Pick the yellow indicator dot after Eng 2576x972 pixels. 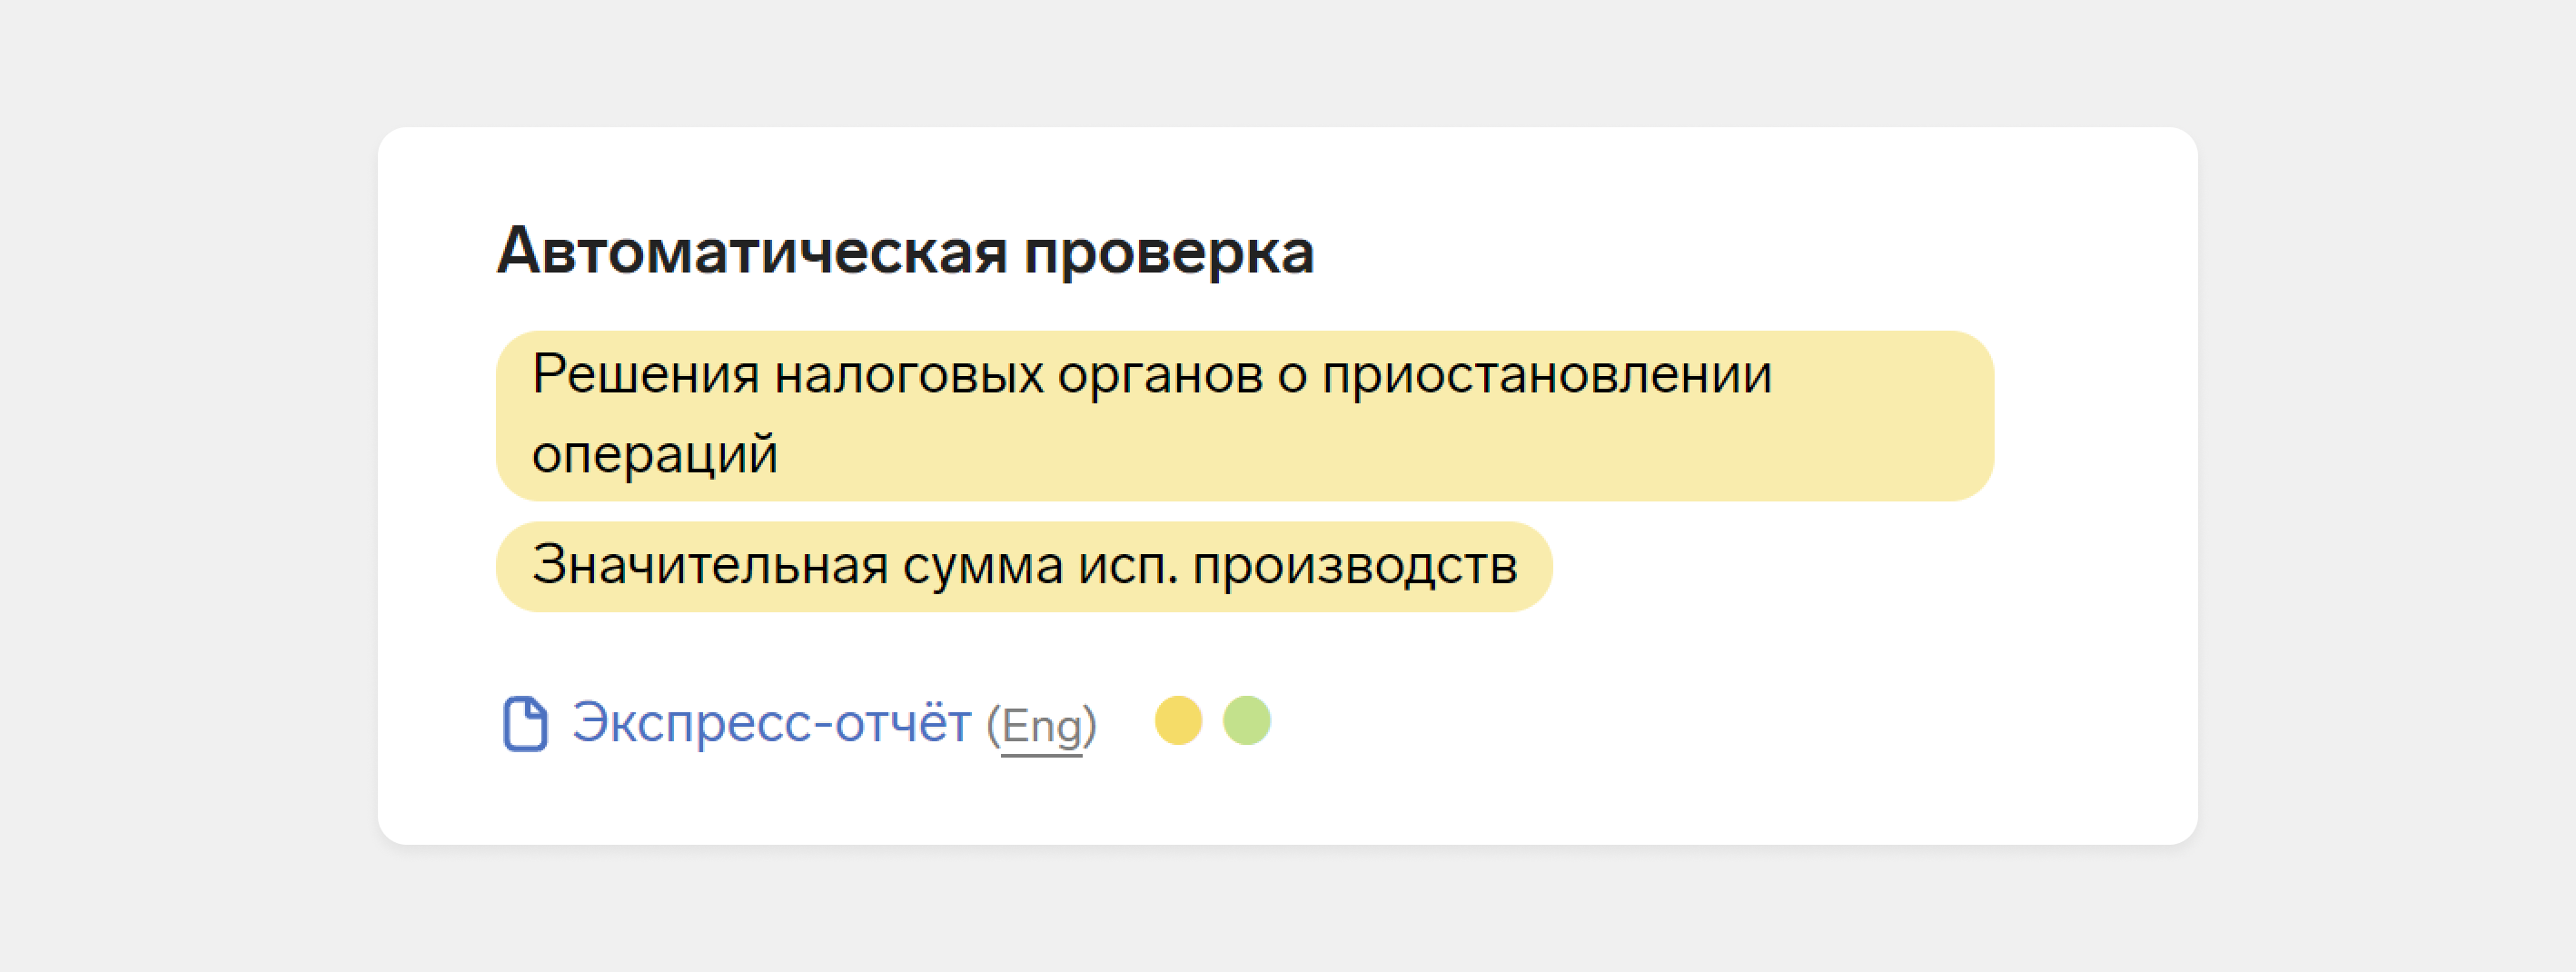pos(1178,721)
